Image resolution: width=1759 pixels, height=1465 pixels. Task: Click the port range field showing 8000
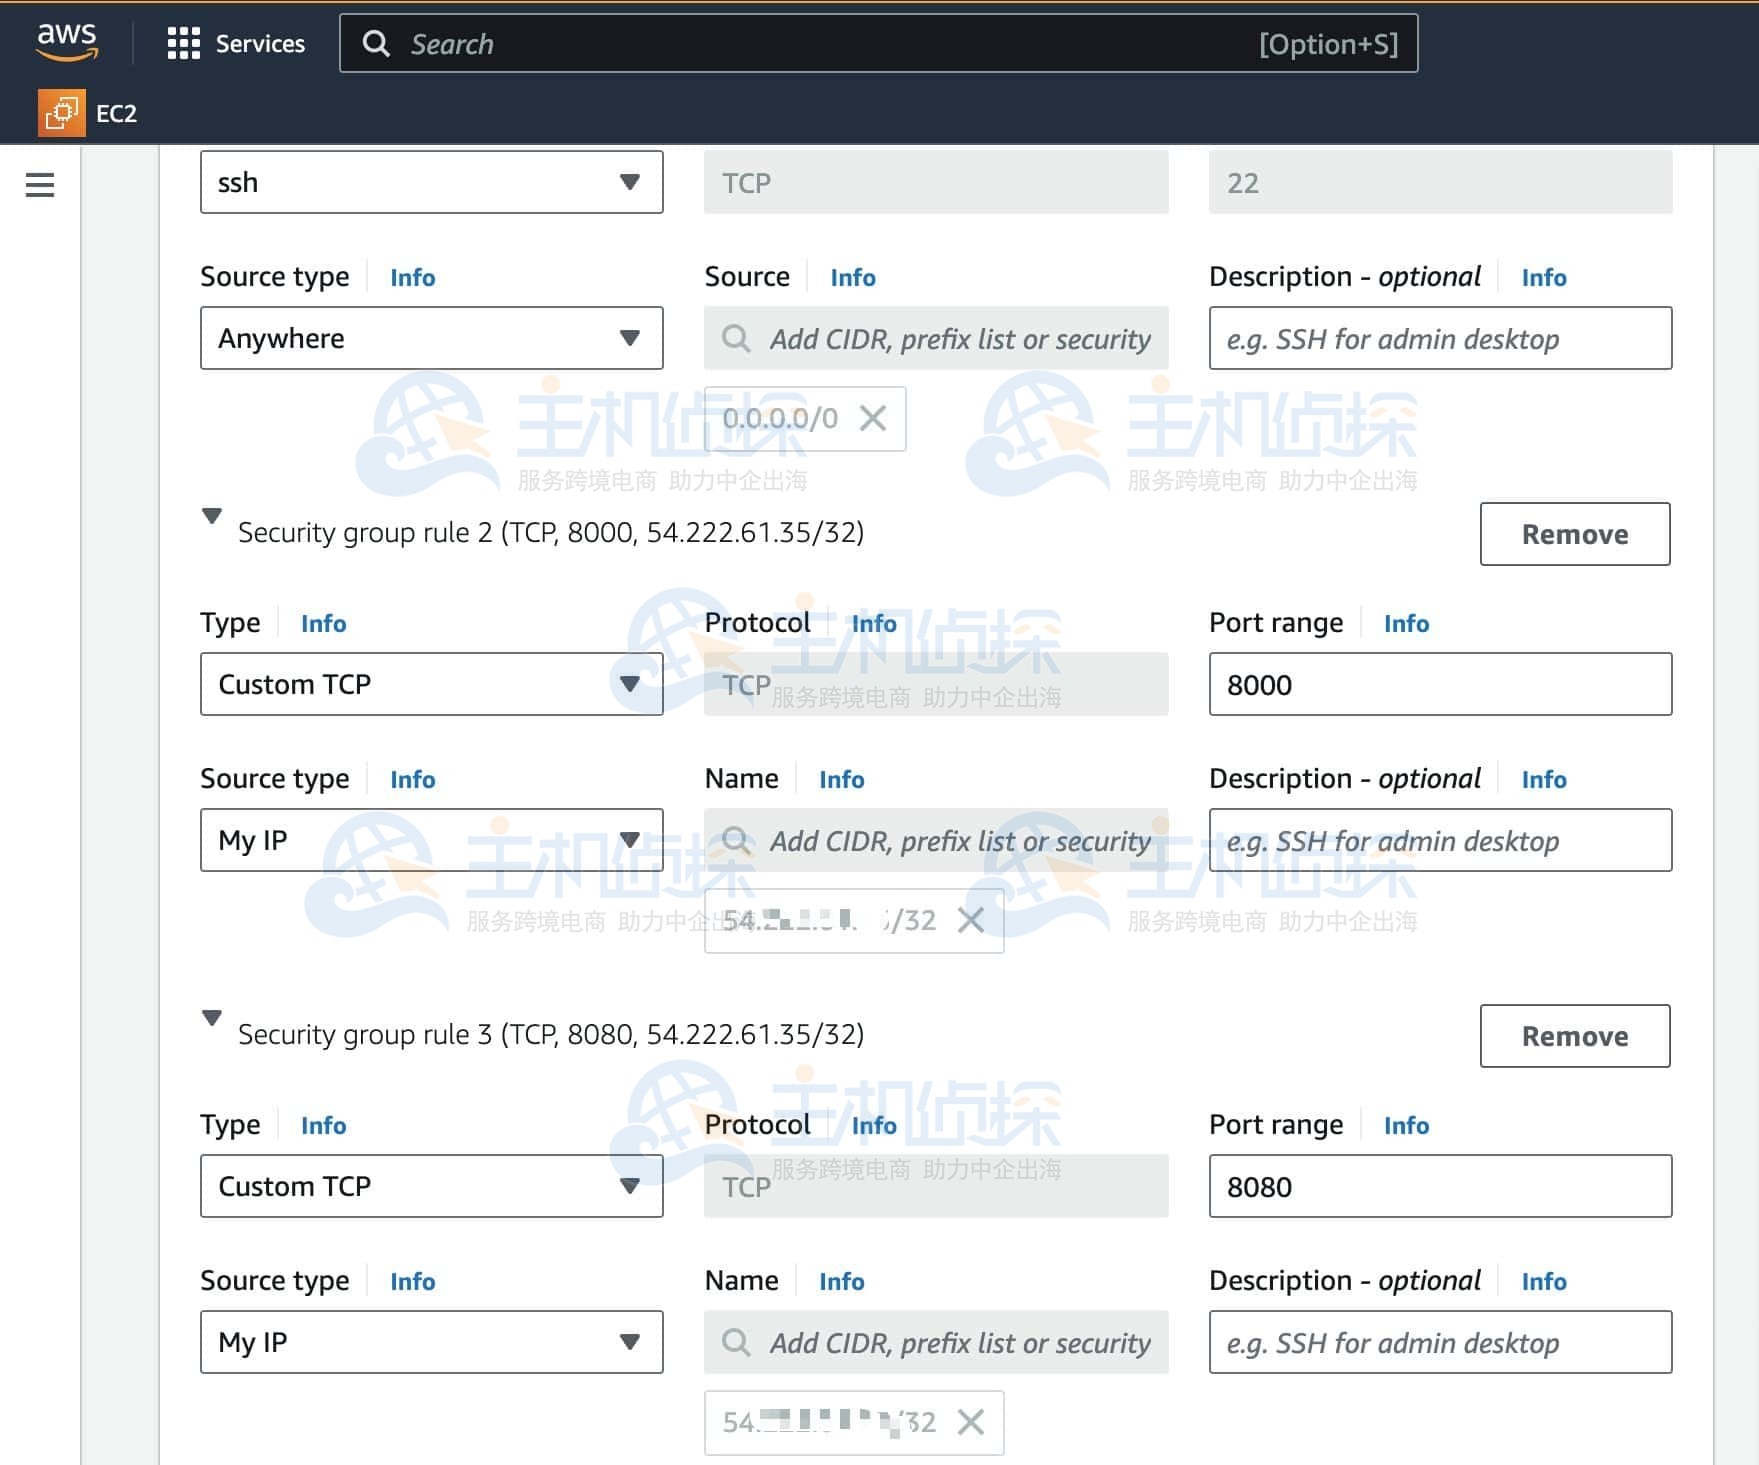(x=1439, y=684)
